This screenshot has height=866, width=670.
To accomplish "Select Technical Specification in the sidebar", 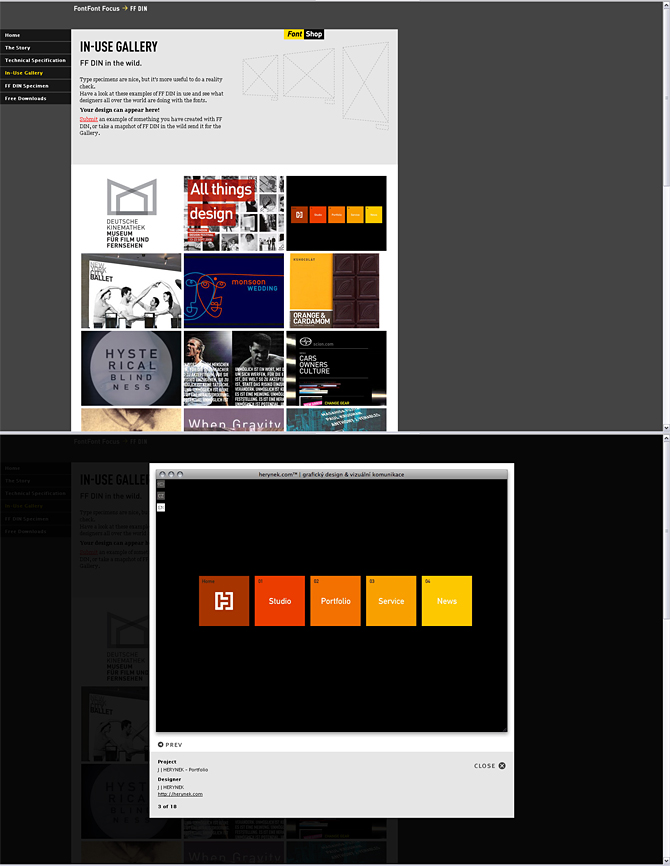I will [35, 61].
